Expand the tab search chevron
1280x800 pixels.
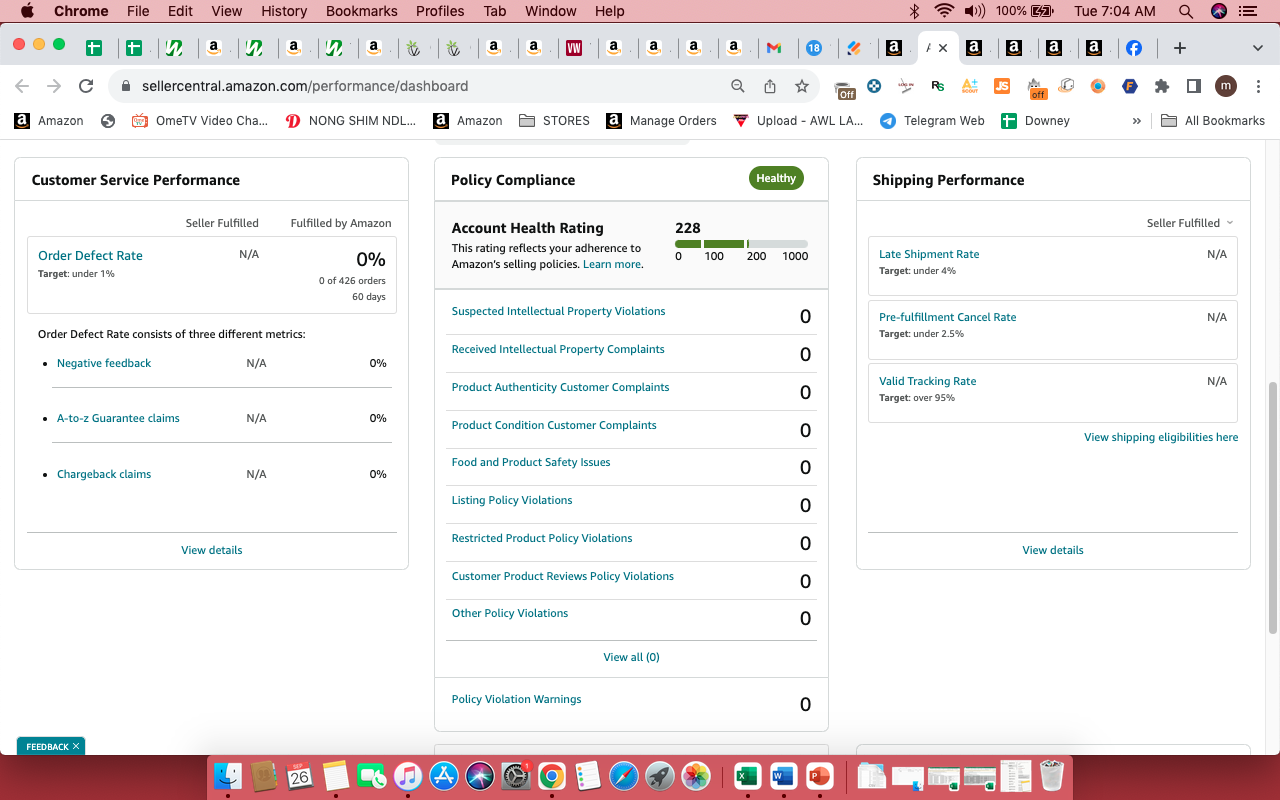click(x=1258, y=48)
